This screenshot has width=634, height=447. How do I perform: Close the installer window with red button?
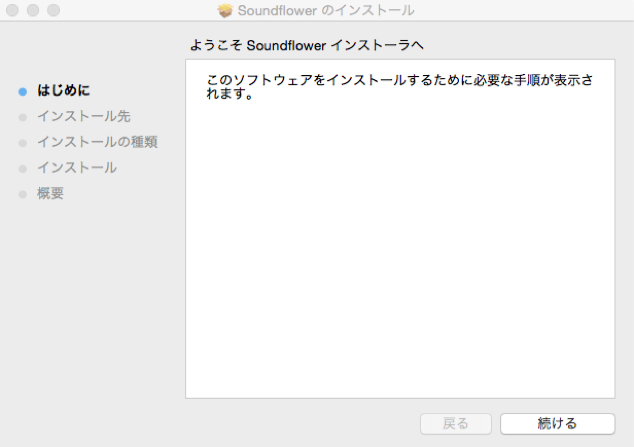point(13,10)
